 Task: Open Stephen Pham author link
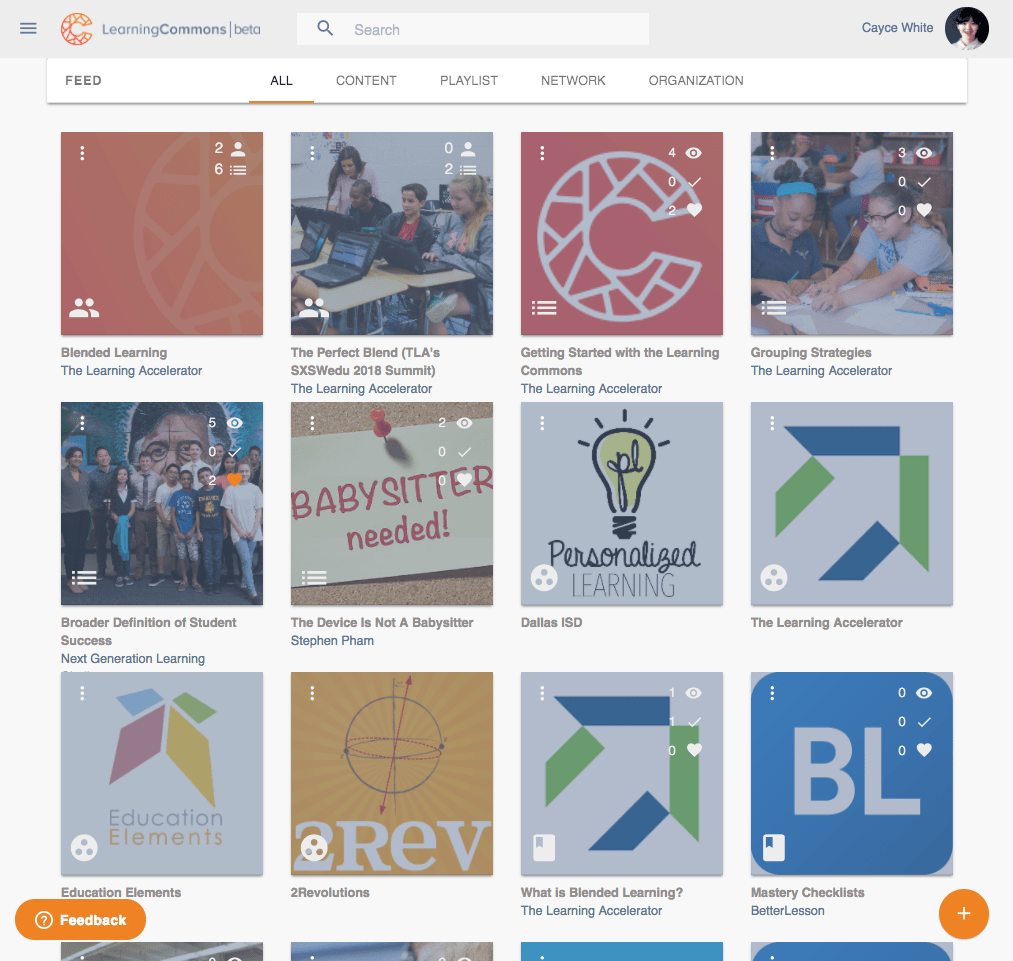point(332,641)
